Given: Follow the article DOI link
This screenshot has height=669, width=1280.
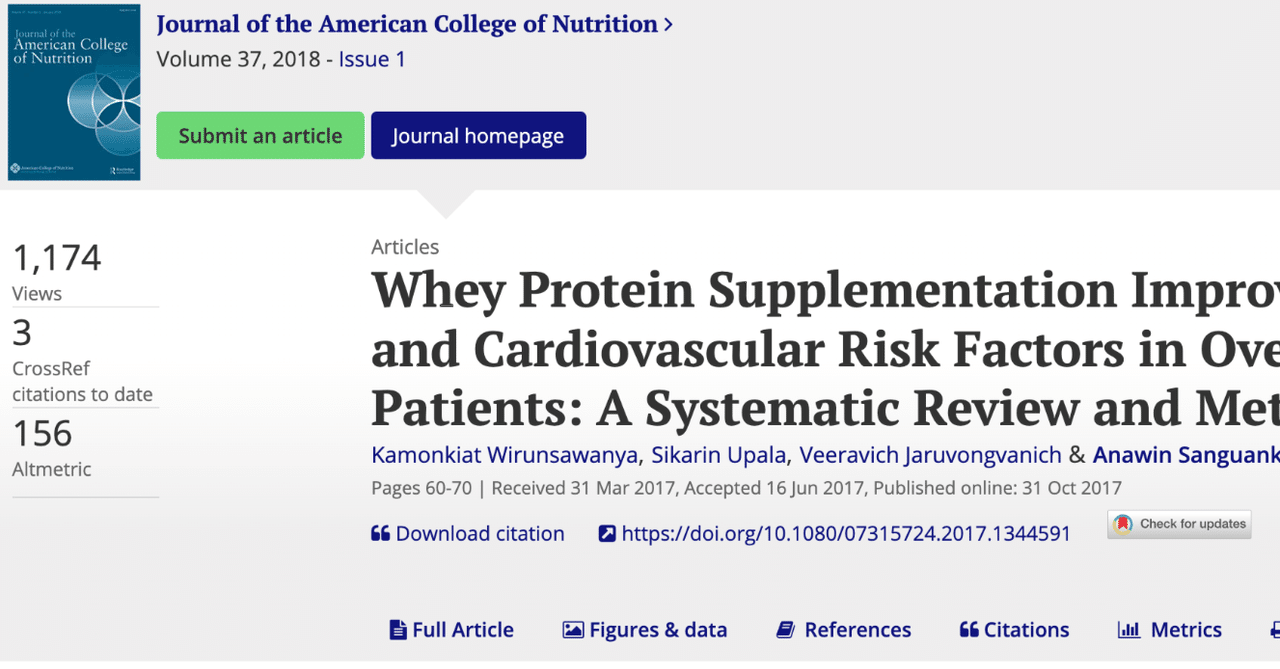Looking at the screenshot, I should tap(846, 533).
